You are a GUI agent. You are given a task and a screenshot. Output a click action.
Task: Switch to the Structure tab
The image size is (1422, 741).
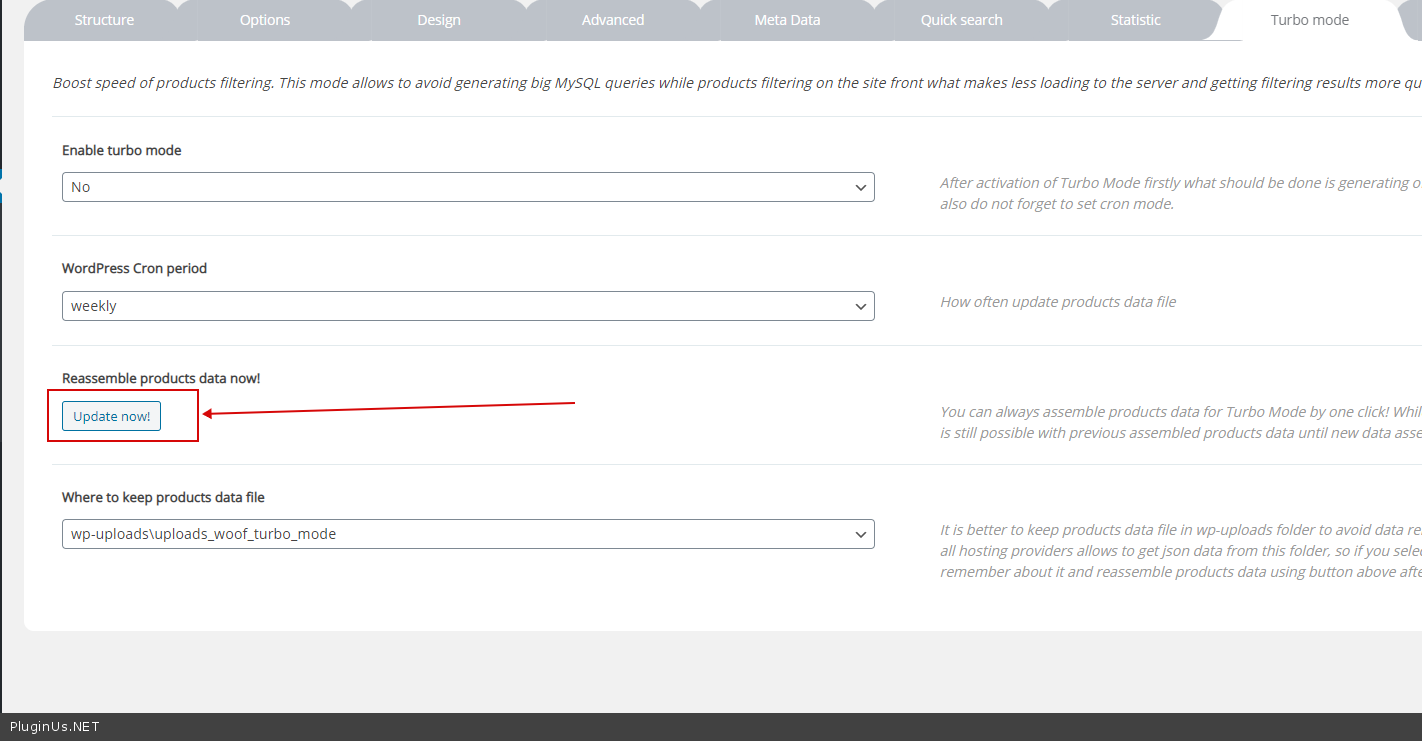click(x=104, y=20)
